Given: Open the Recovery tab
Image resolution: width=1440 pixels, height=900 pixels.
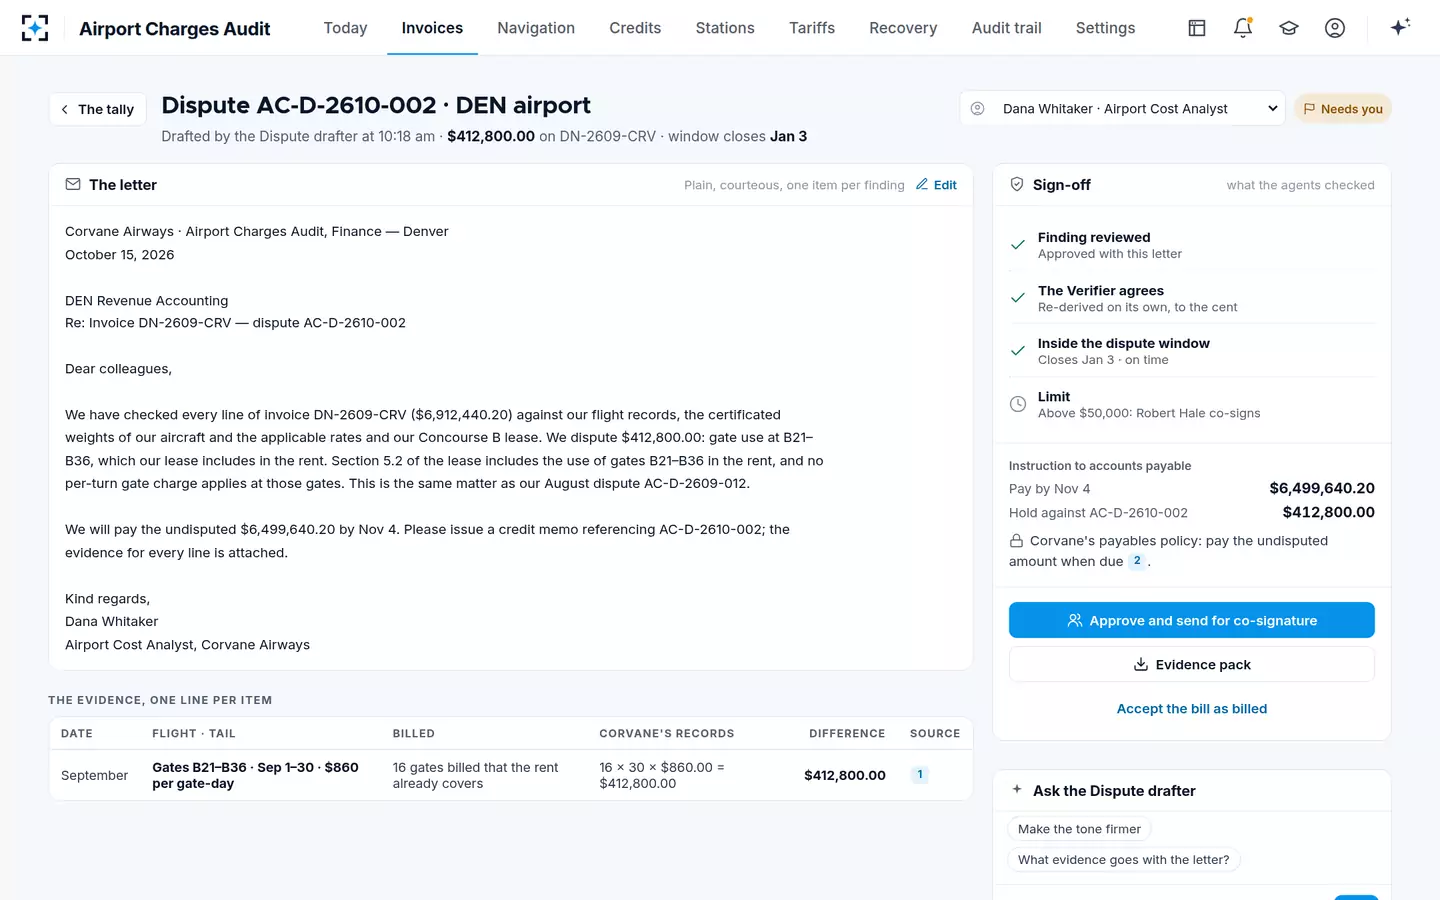Looking at the screenshot, I should (x=903, y=28).
